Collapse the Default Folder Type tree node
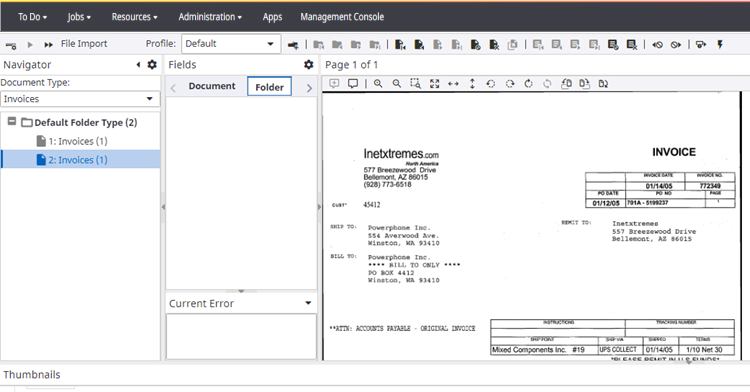The height and width of the screenshot is (392, 750). tap(12, 121)
